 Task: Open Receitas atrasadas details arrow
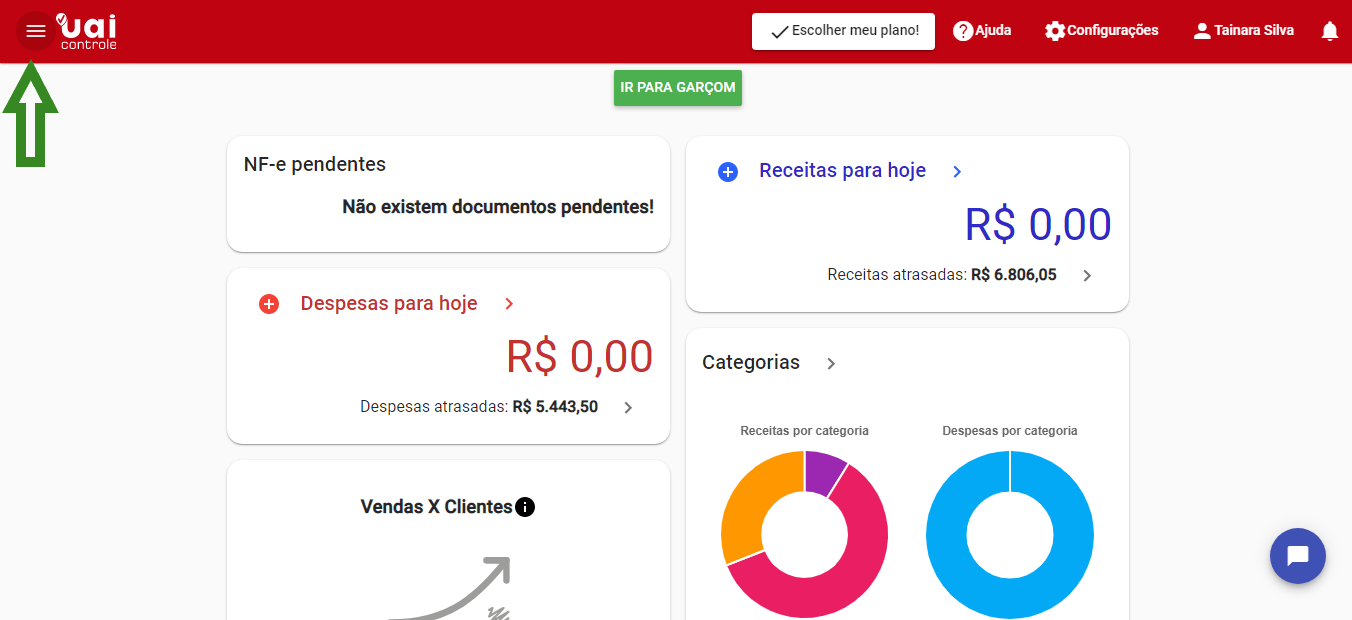pyautogui.click(x=1087, y=276)
